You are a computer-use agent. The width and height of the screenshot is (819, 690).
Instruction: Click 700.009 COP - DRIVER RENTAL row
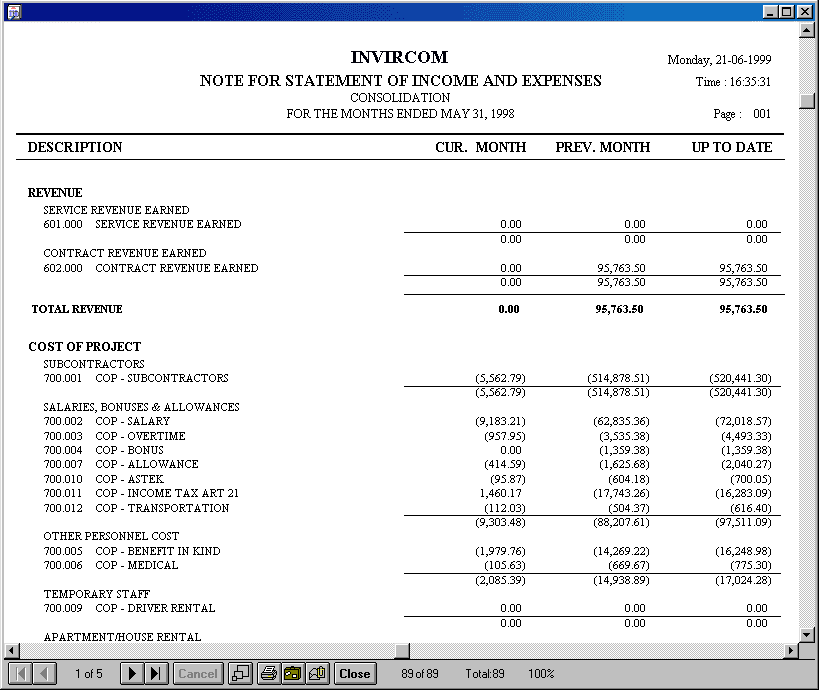click(x=407, y=608)
